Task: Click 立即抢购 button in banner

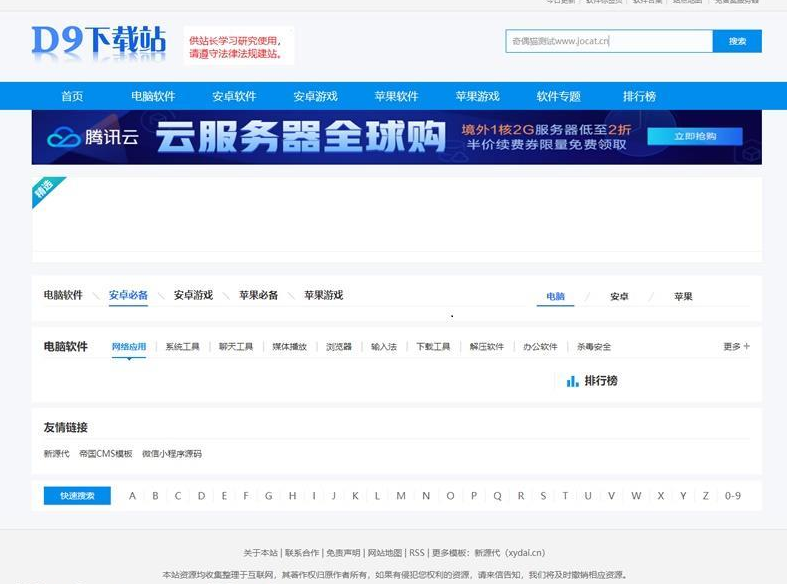Action: click(x=695, y=136)
